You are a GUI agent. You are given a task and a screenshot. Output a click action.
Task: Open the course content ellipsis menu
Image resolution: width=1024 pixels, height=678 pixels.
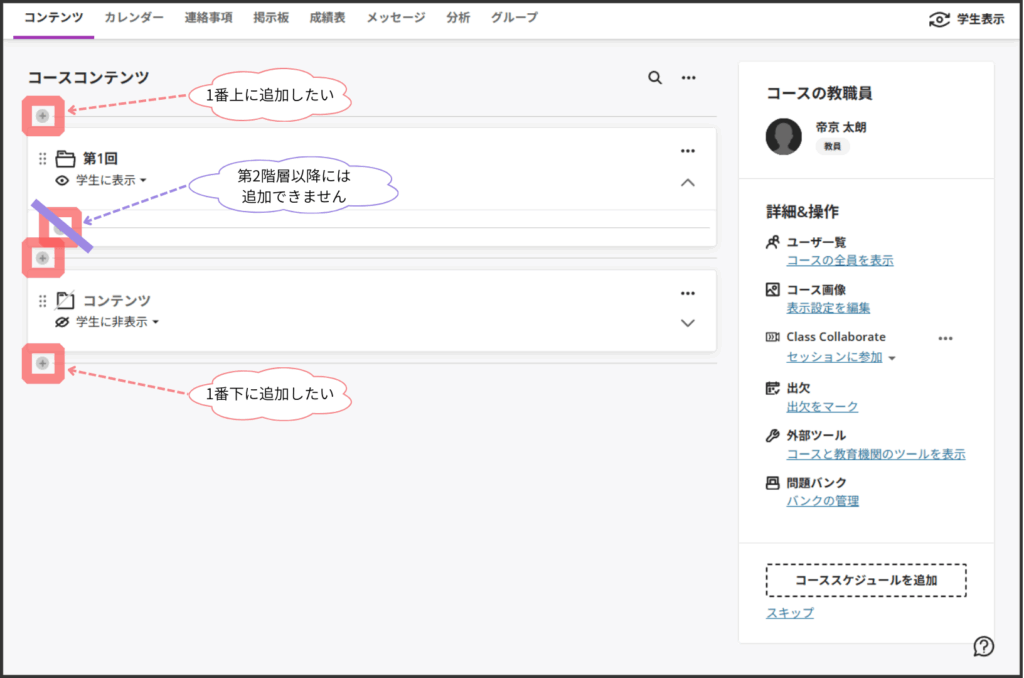(x=688, y=78)
